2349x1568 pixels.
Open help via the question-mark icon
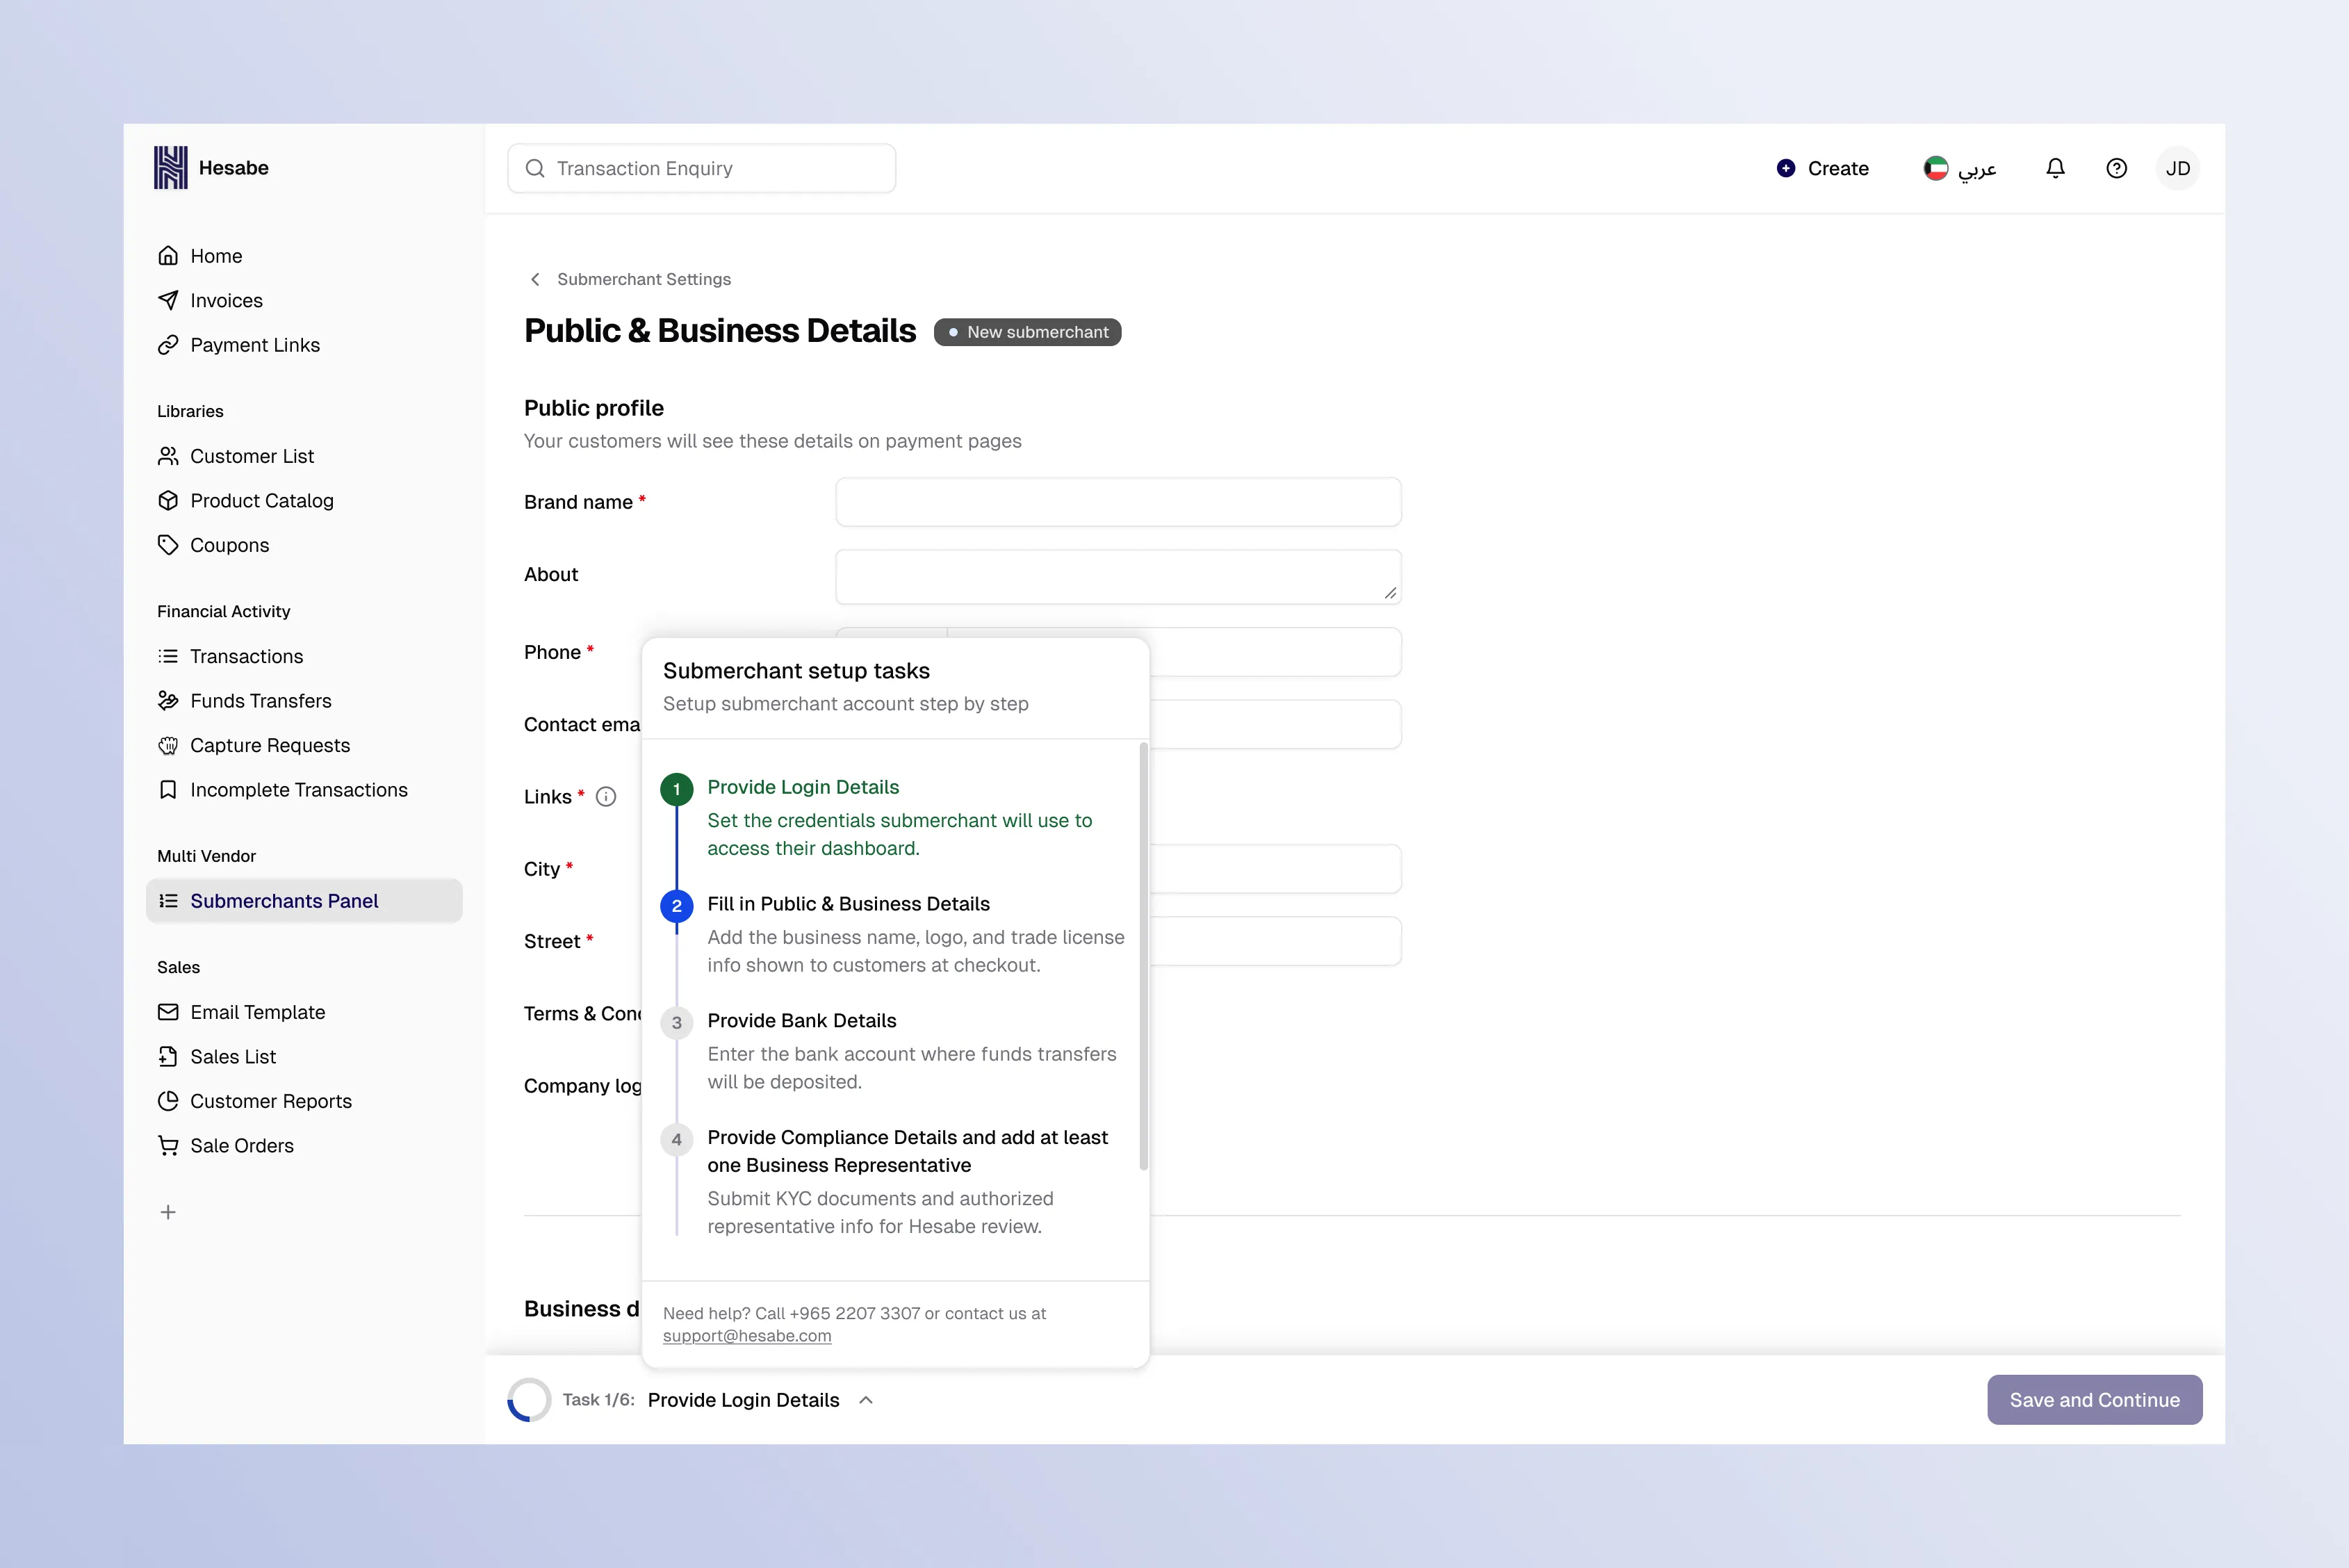click(2116, 168)
